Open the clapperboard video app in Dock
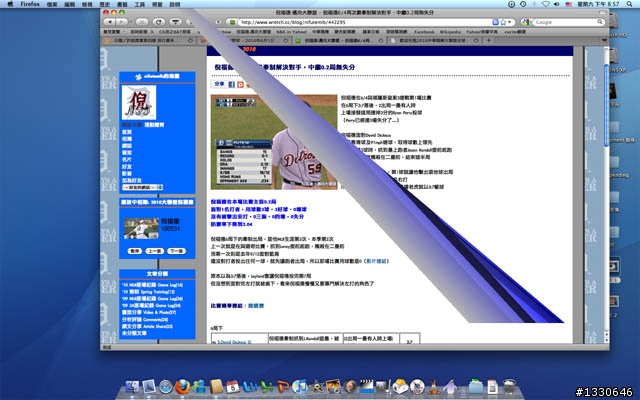The width and height of the screenshot is (640, 400). (367, 387)
